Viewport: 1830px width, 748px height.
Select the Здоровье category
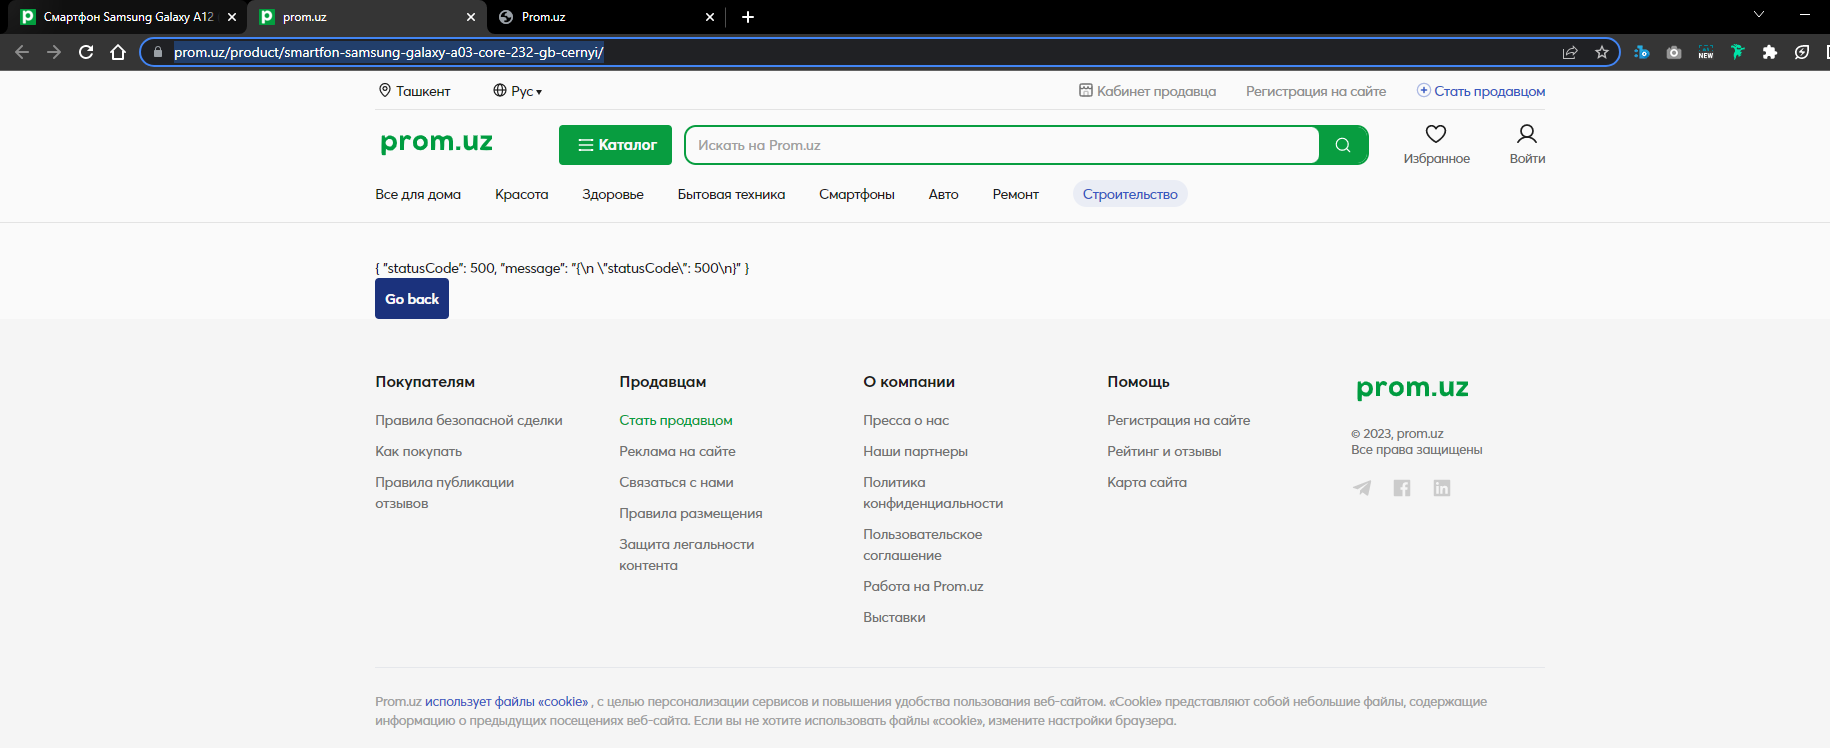click(613, 194)
